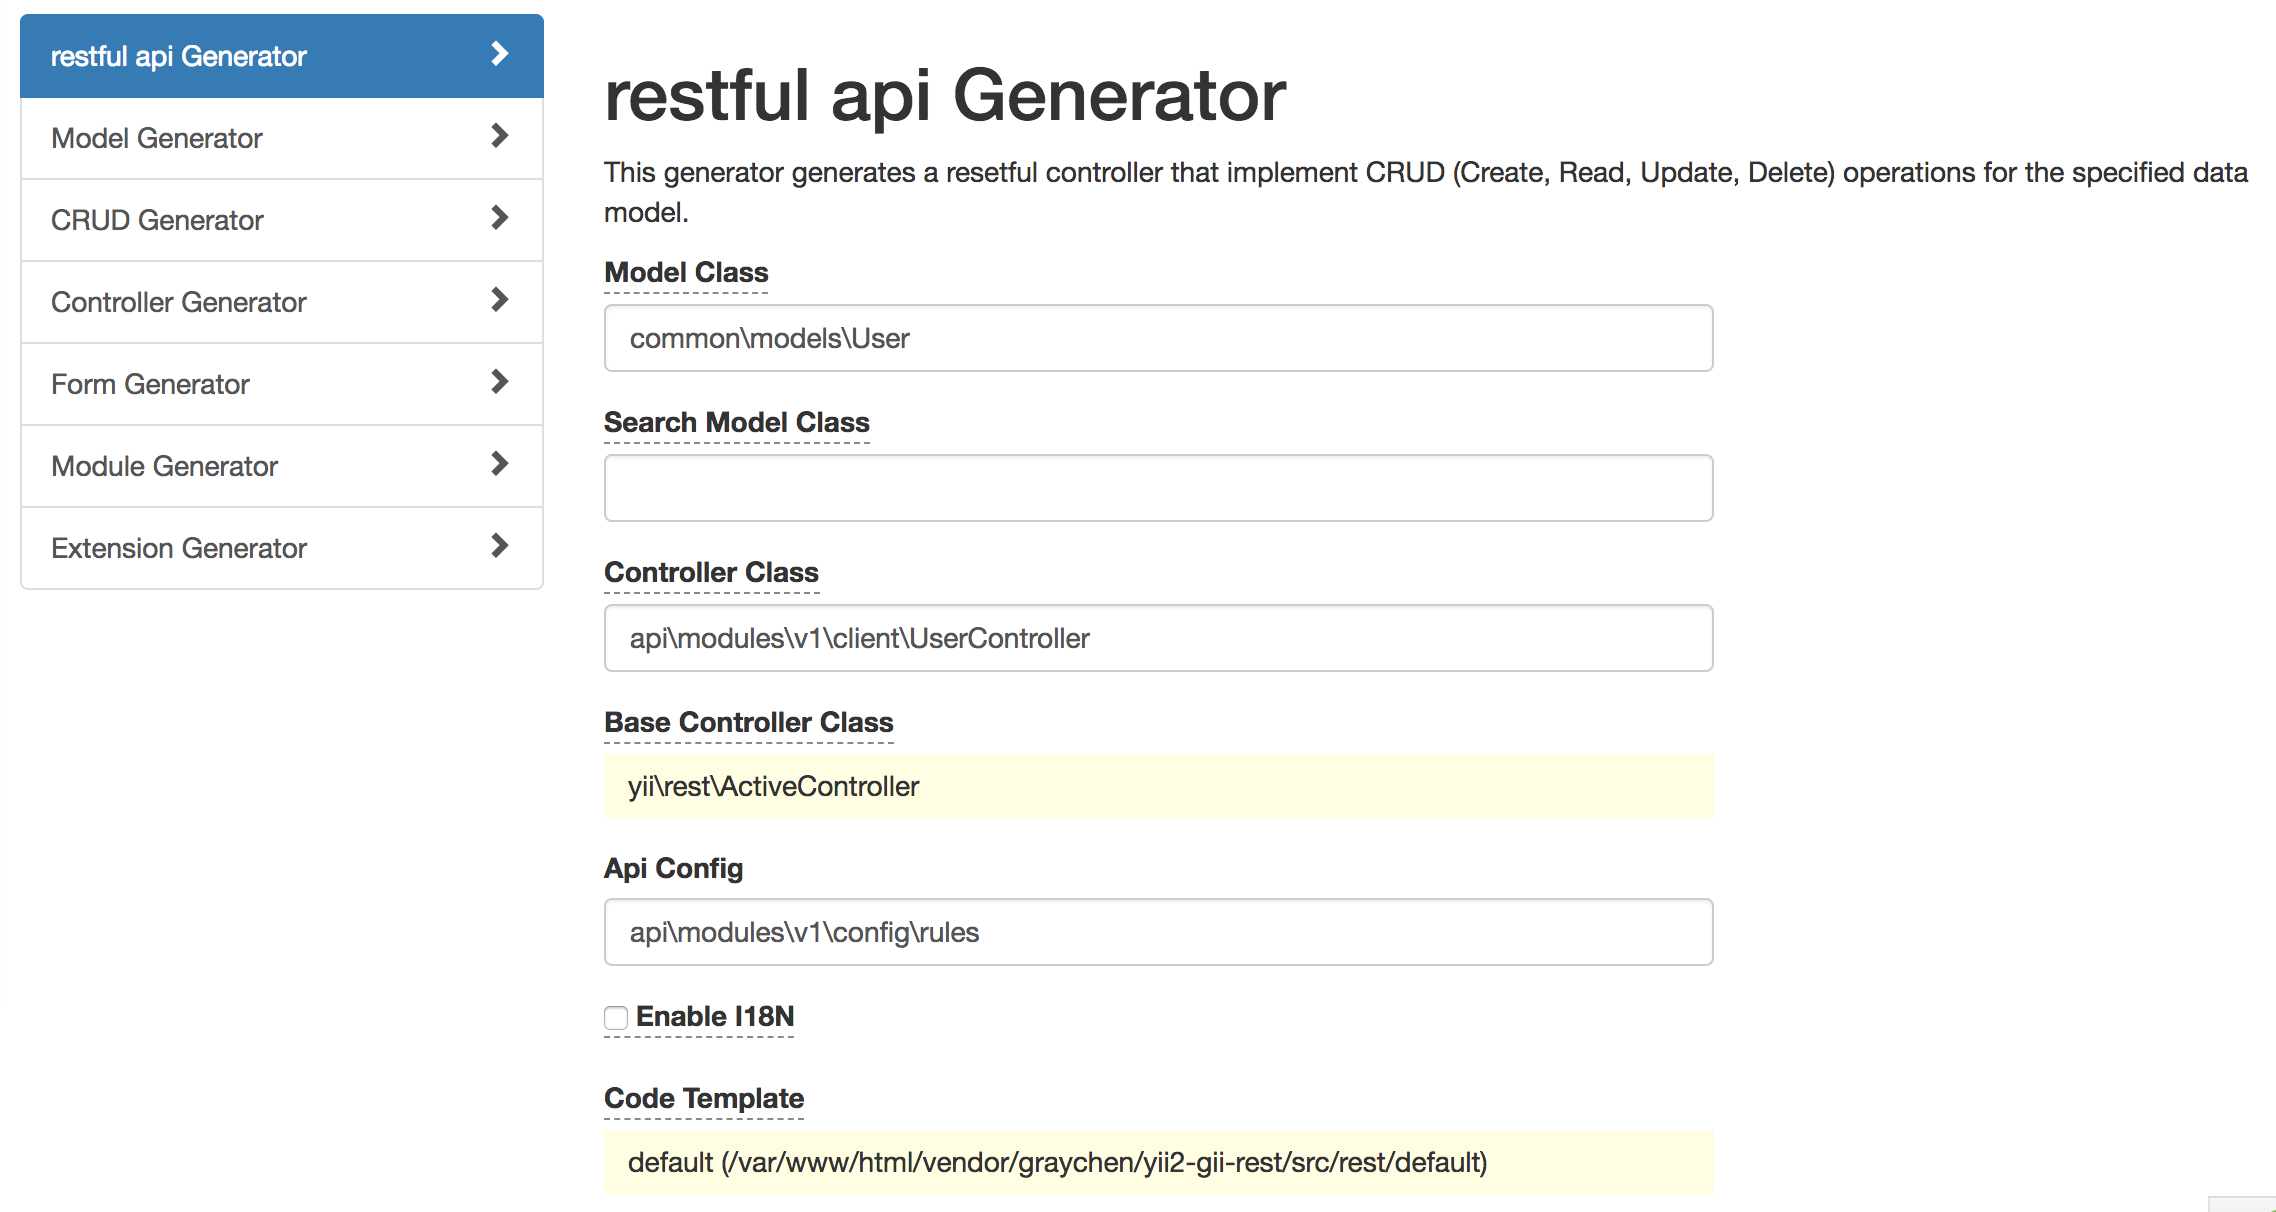Image resolution: width=2276 pixels, height=1212 pixels.
Task: Edit the Base Controller Class sticky value
Action: [1158, 786]
